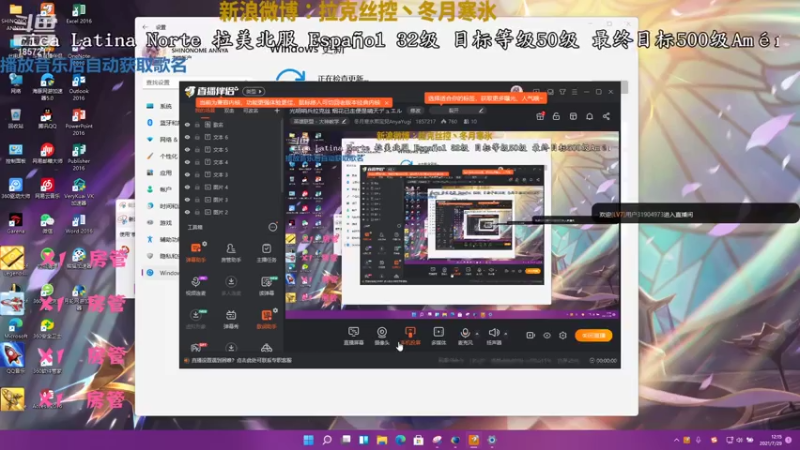Click the streamer avatar in title bar
Screen dimensions: 800x450
pyautogui.click(x=516, y=91)
